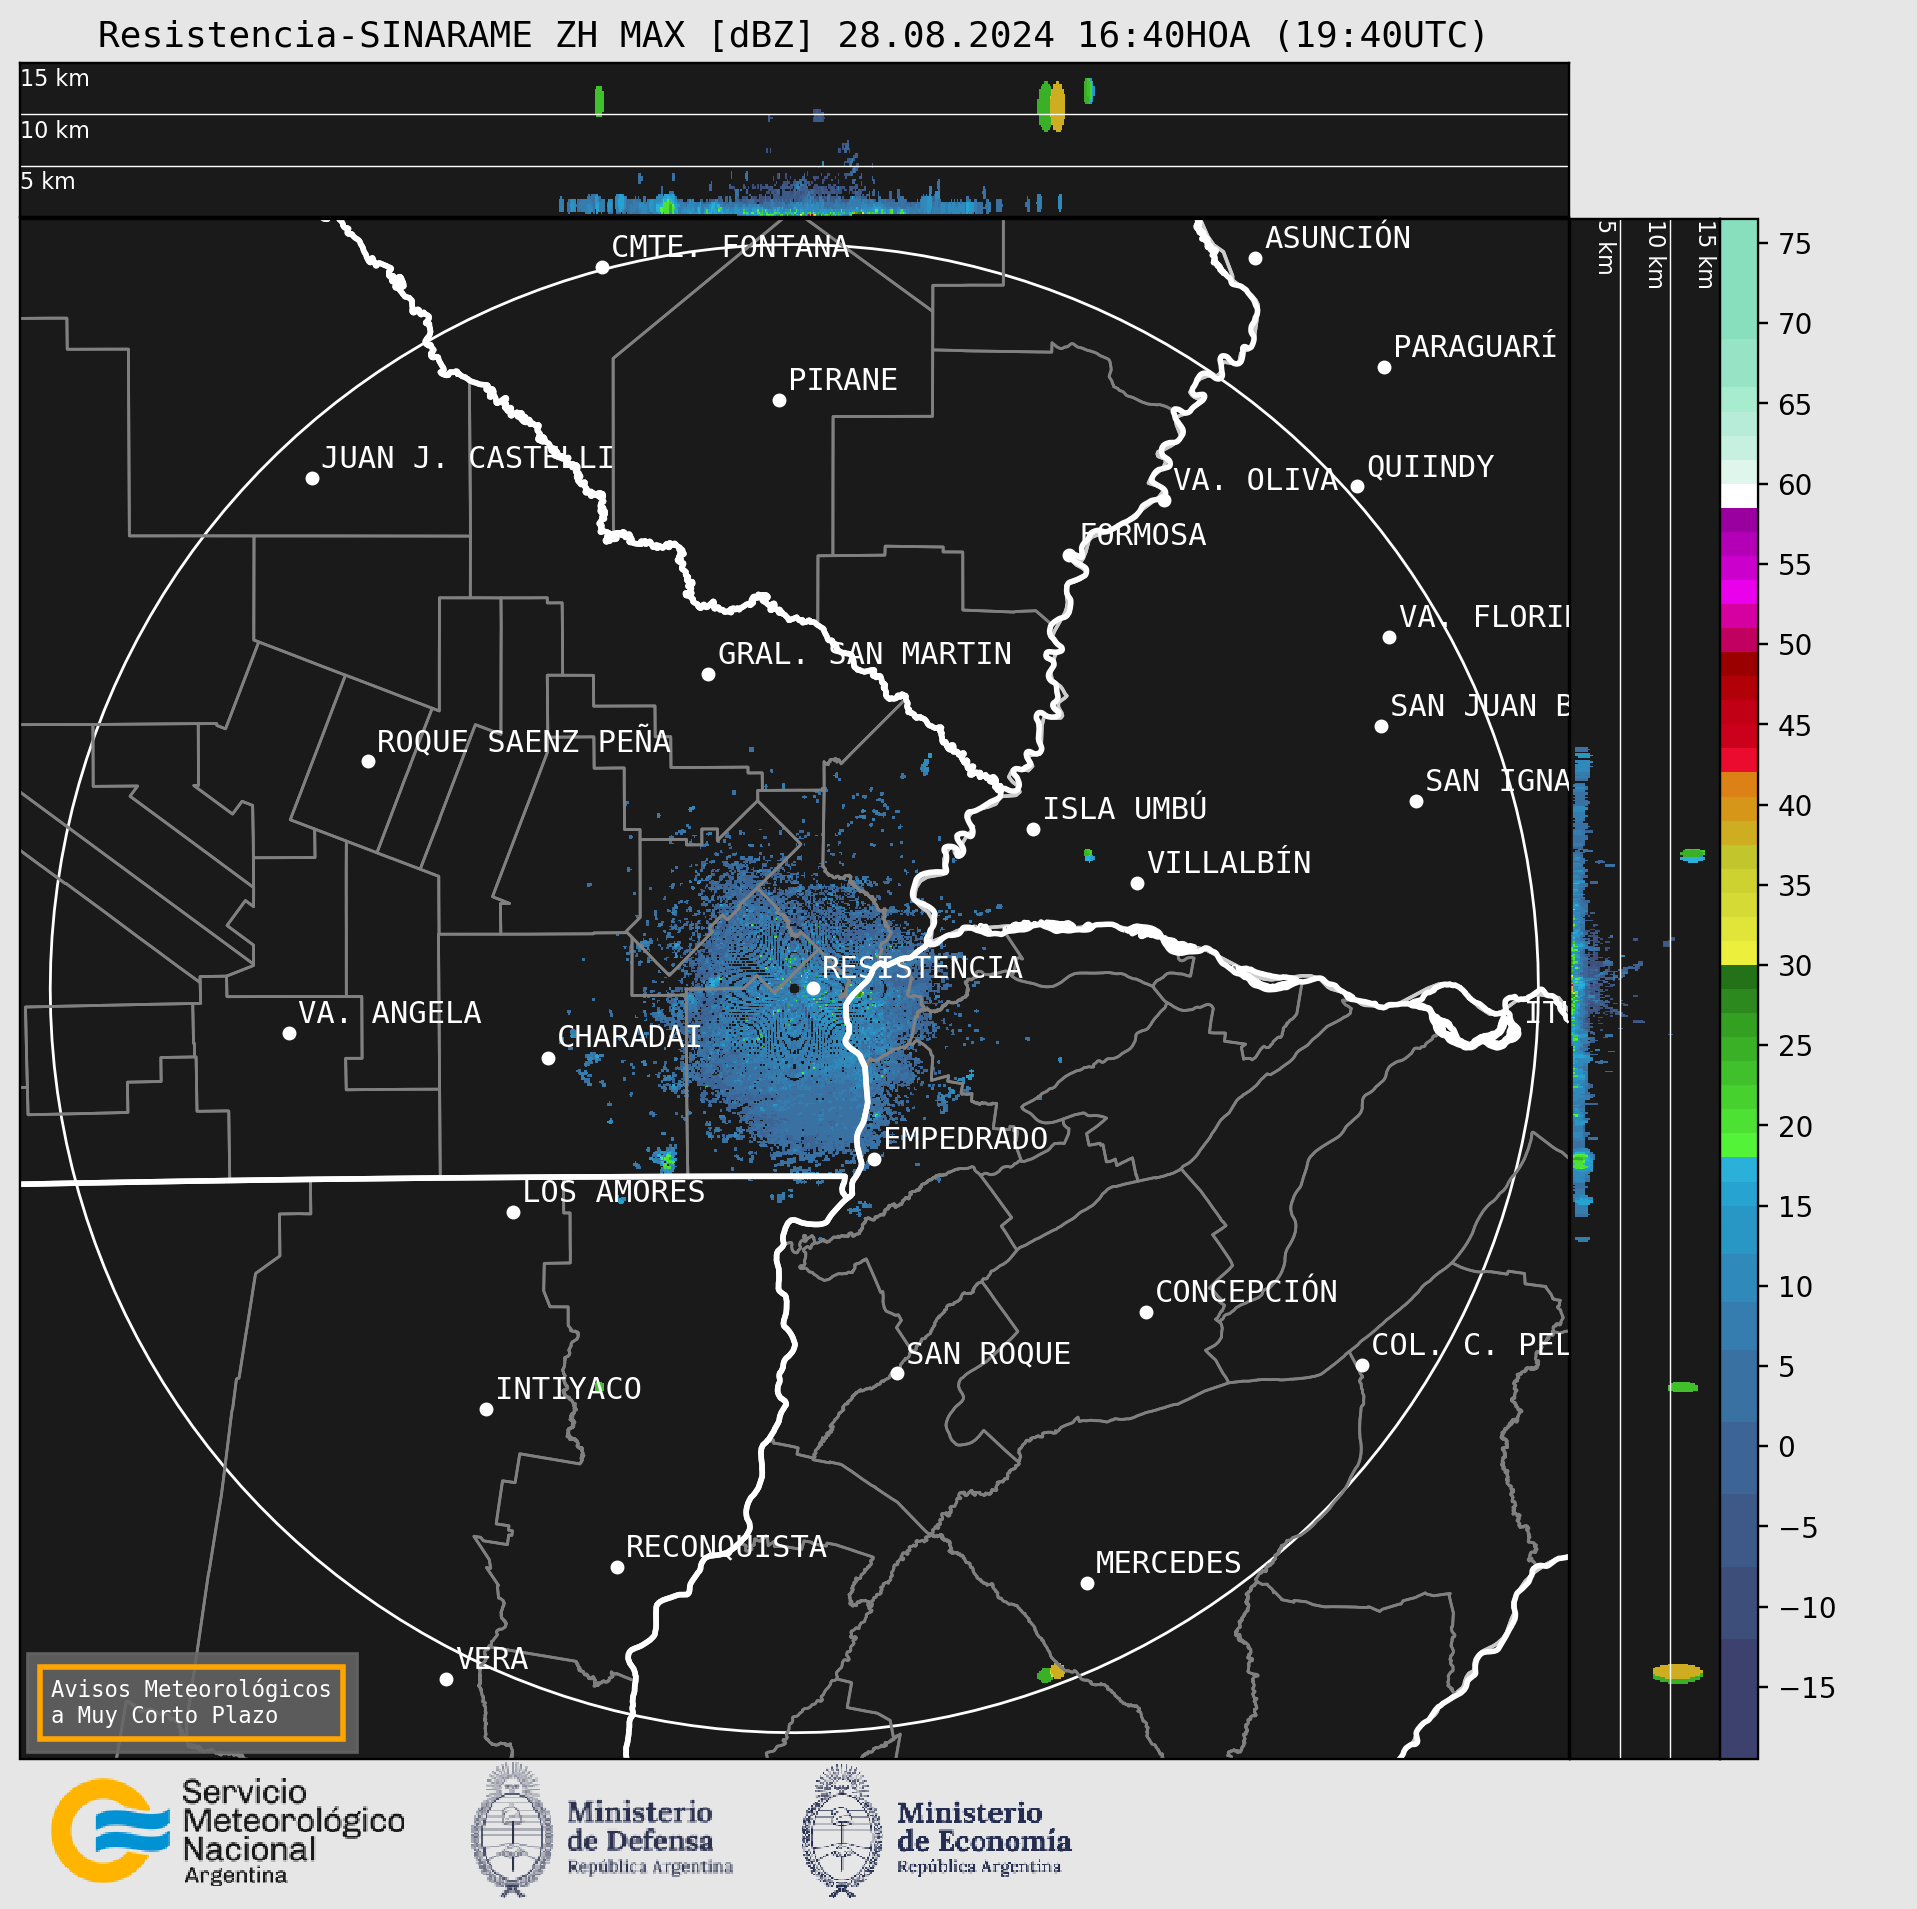Click the 5 km label in top cross-section
Viewport: 1917px width, 1909px height.
pos(48,181)
